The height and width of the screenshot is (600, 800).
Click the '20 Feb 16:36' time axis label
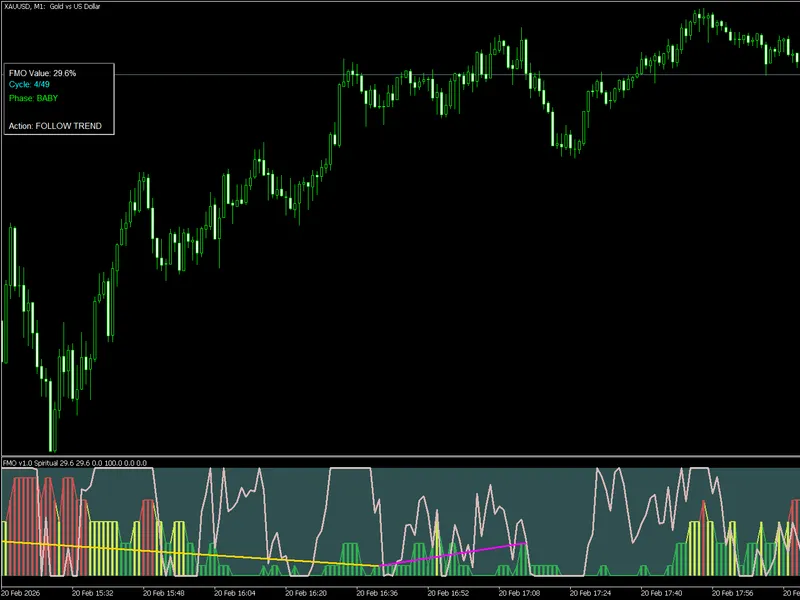click(377, 593)
